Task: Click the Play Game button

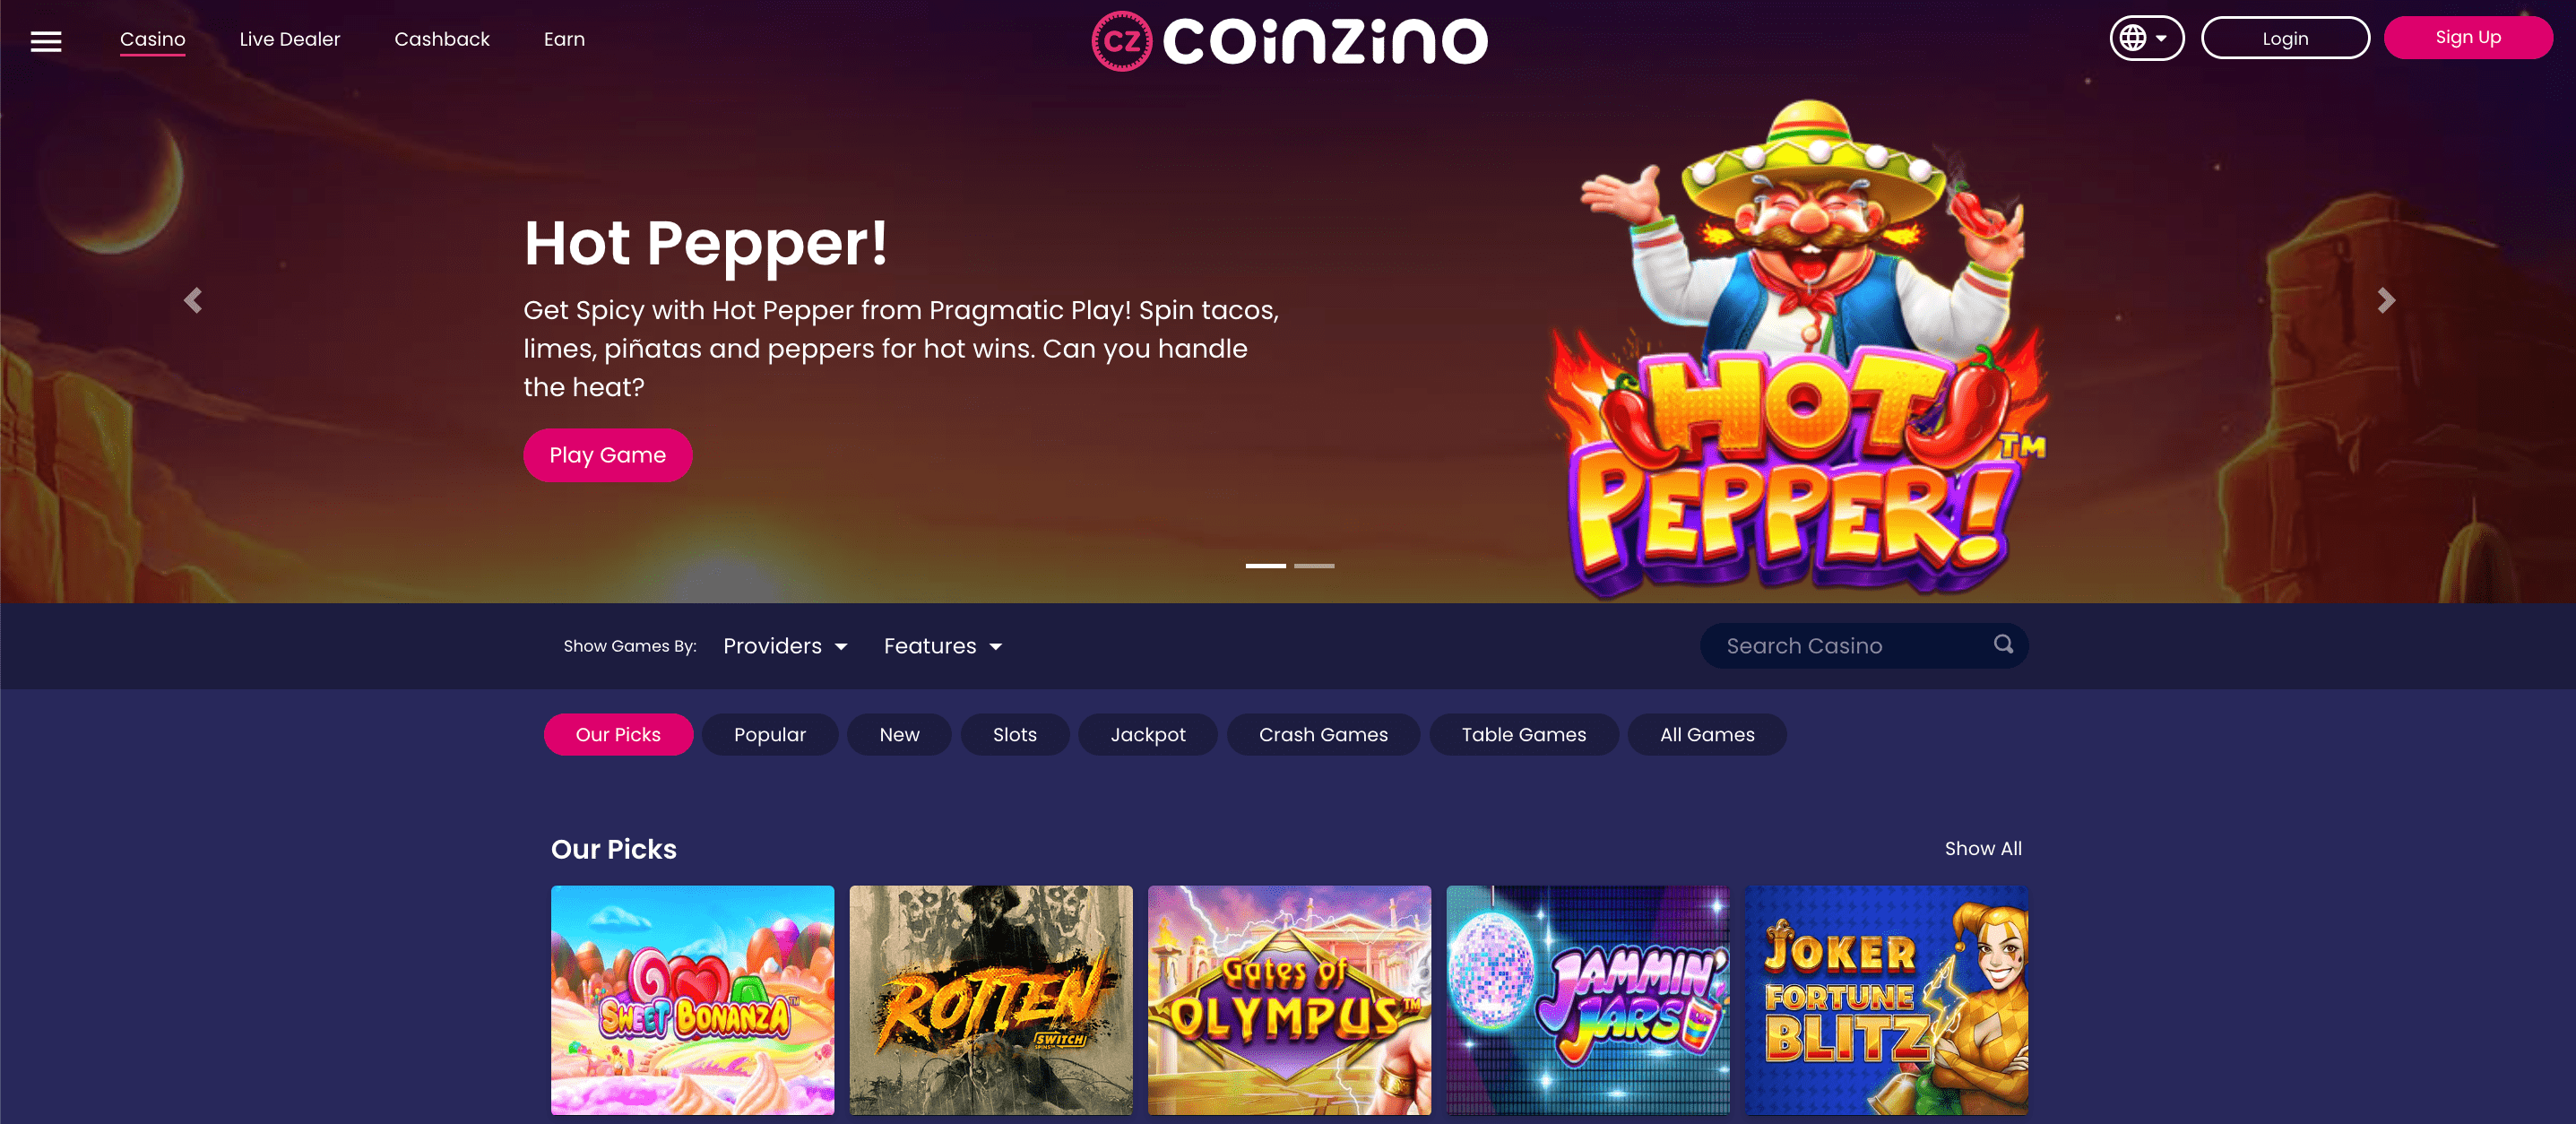Action: point(607,455)
